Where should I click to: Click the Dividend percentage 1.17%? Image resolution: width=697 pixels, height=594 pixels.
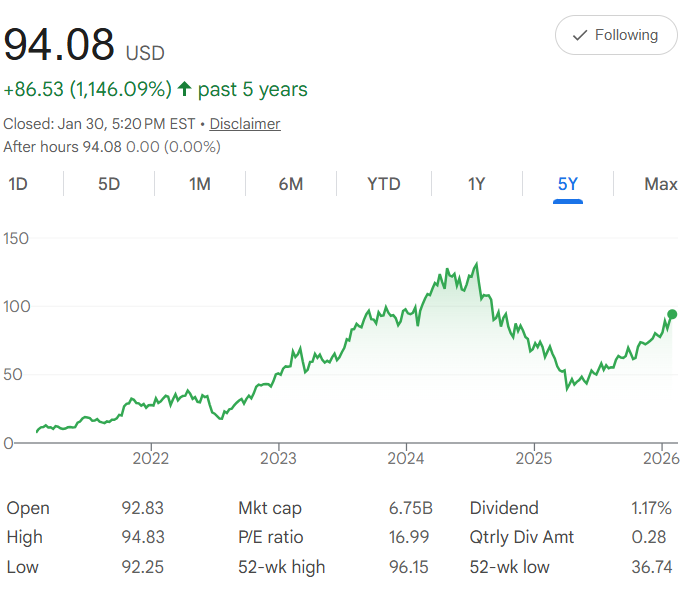click(653, 508)
